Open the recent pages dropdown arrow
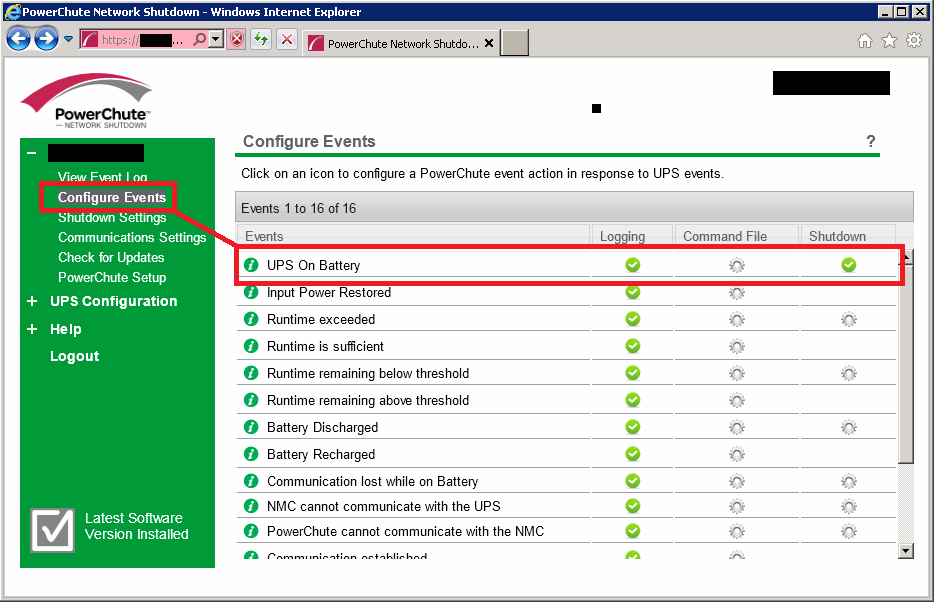Image resolution: width=934 pixels, height=602 pixels. pyautogui.click(x=69, y=40)
